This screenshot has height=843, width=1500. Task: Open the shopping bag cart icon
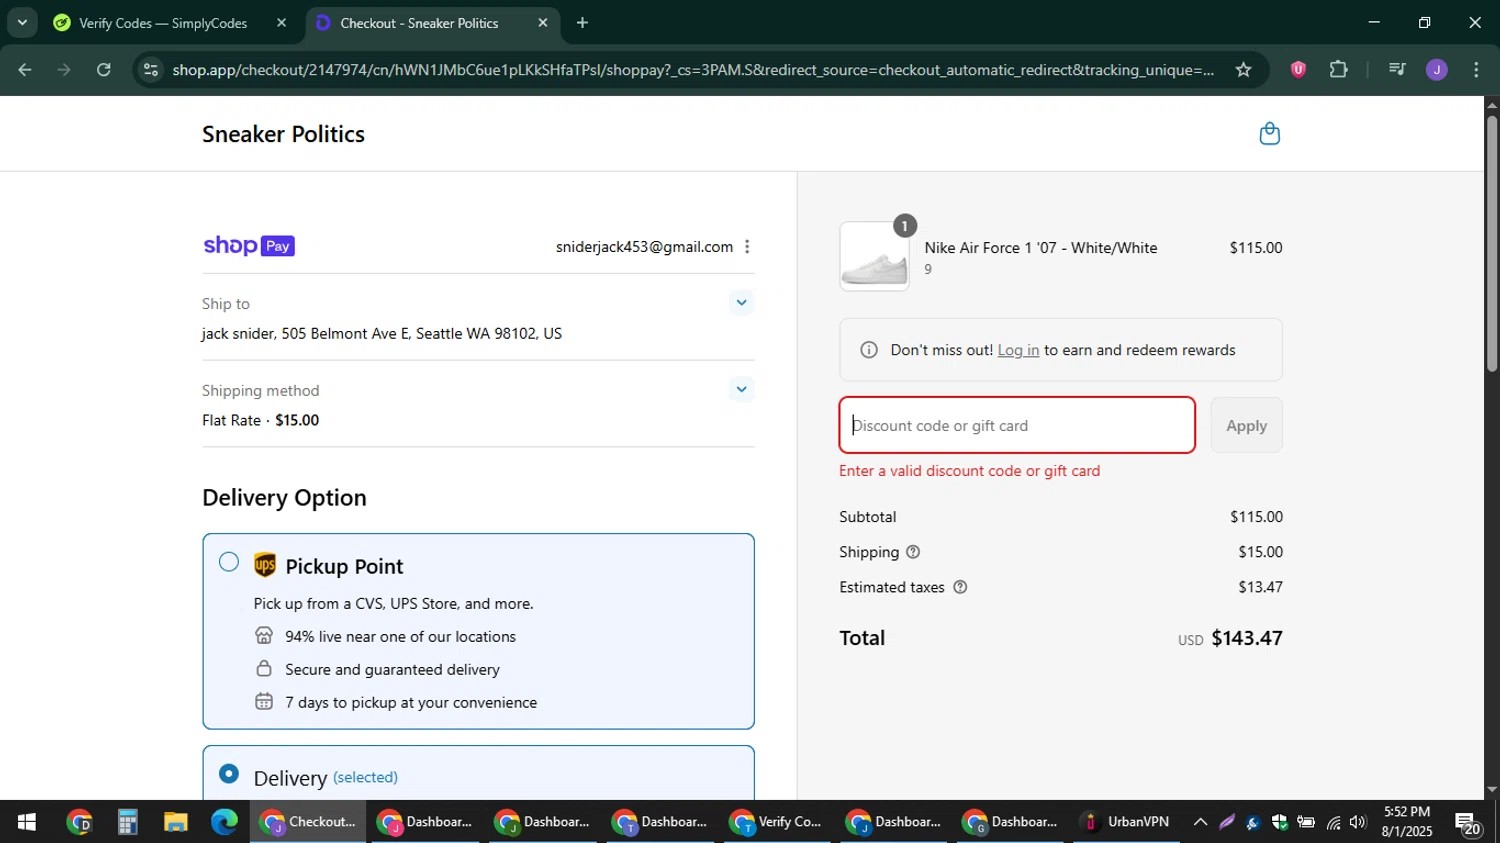coord(1269,134)
